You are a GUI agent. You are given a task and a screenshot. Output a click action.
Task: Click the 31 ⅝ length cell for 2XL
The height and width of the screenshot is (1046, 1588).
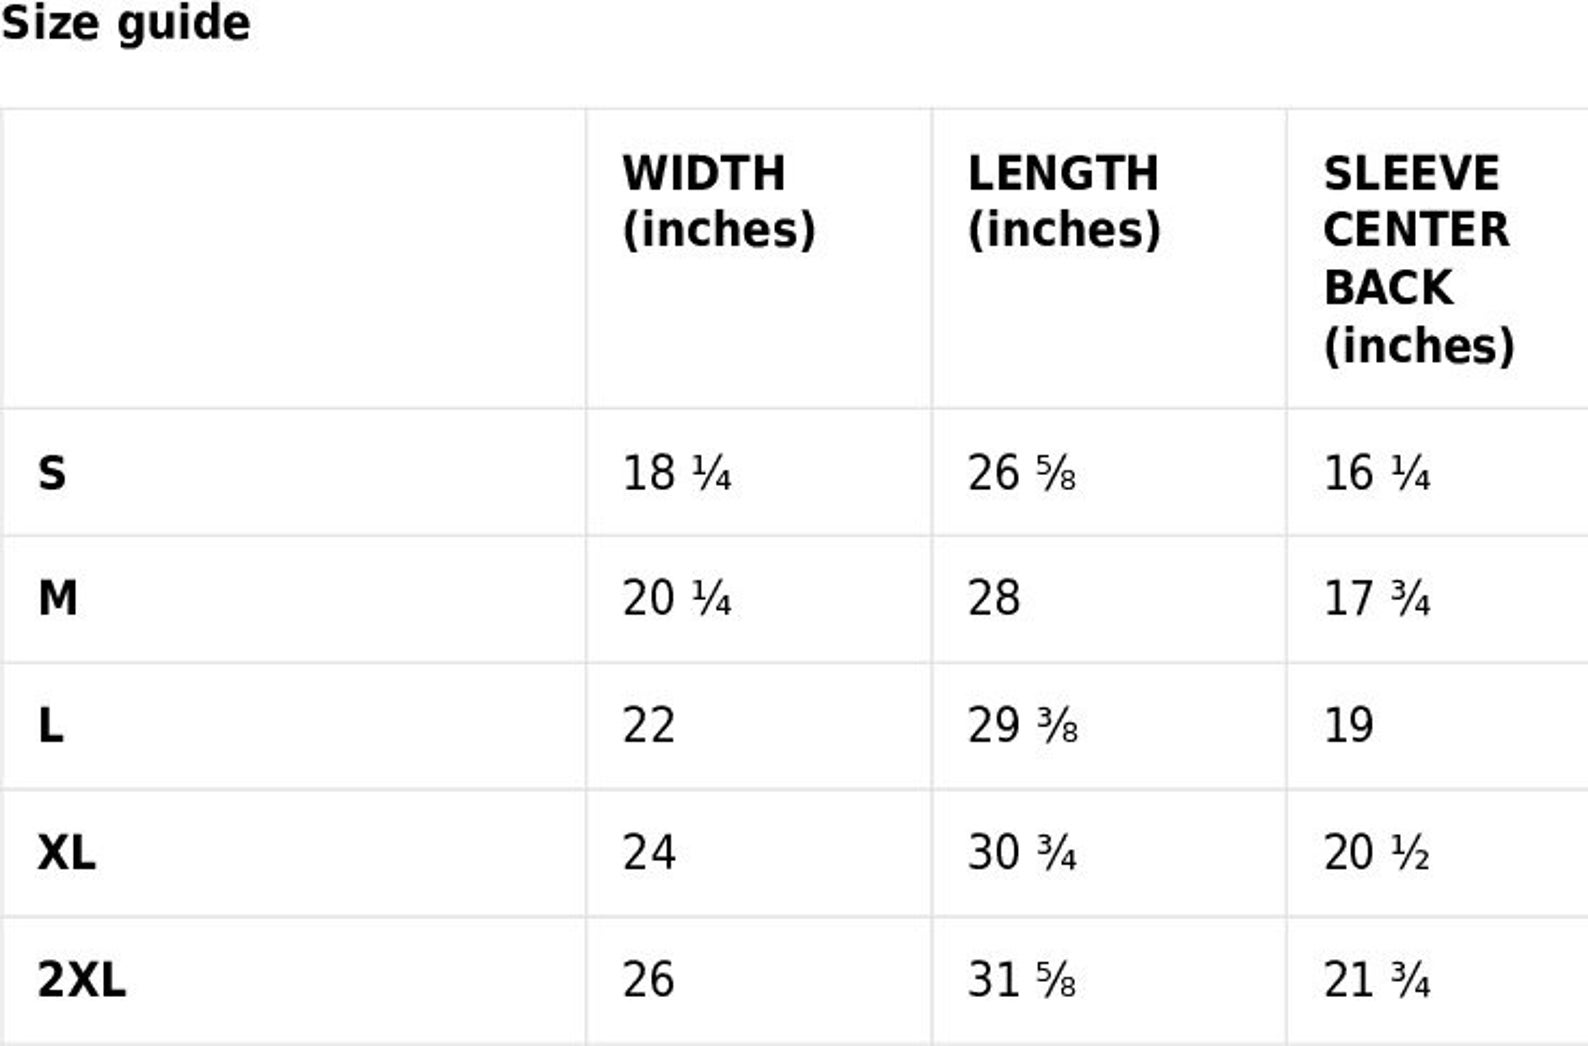pyautogui.click(x=1022, y=979)
